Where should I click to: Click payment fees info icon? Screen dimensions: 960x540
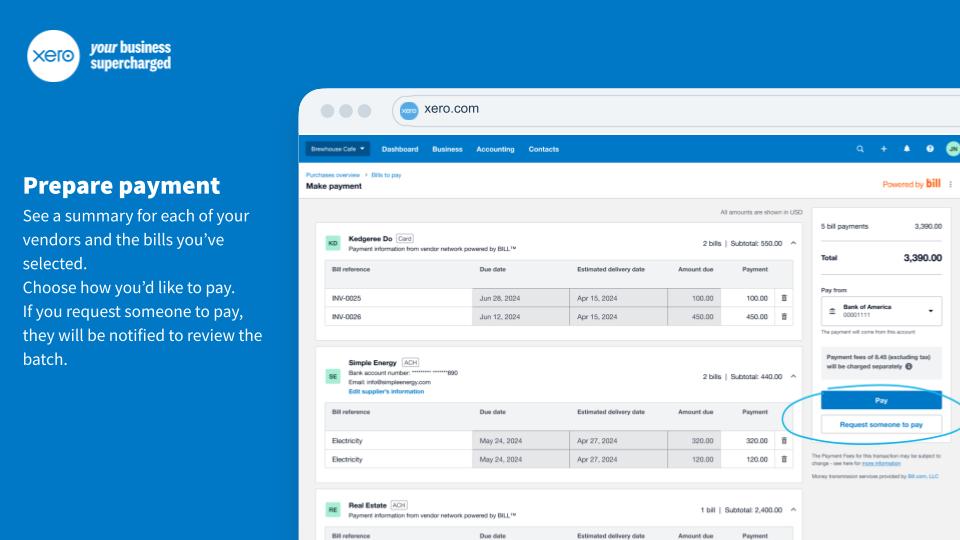click(x=909, y=367)
